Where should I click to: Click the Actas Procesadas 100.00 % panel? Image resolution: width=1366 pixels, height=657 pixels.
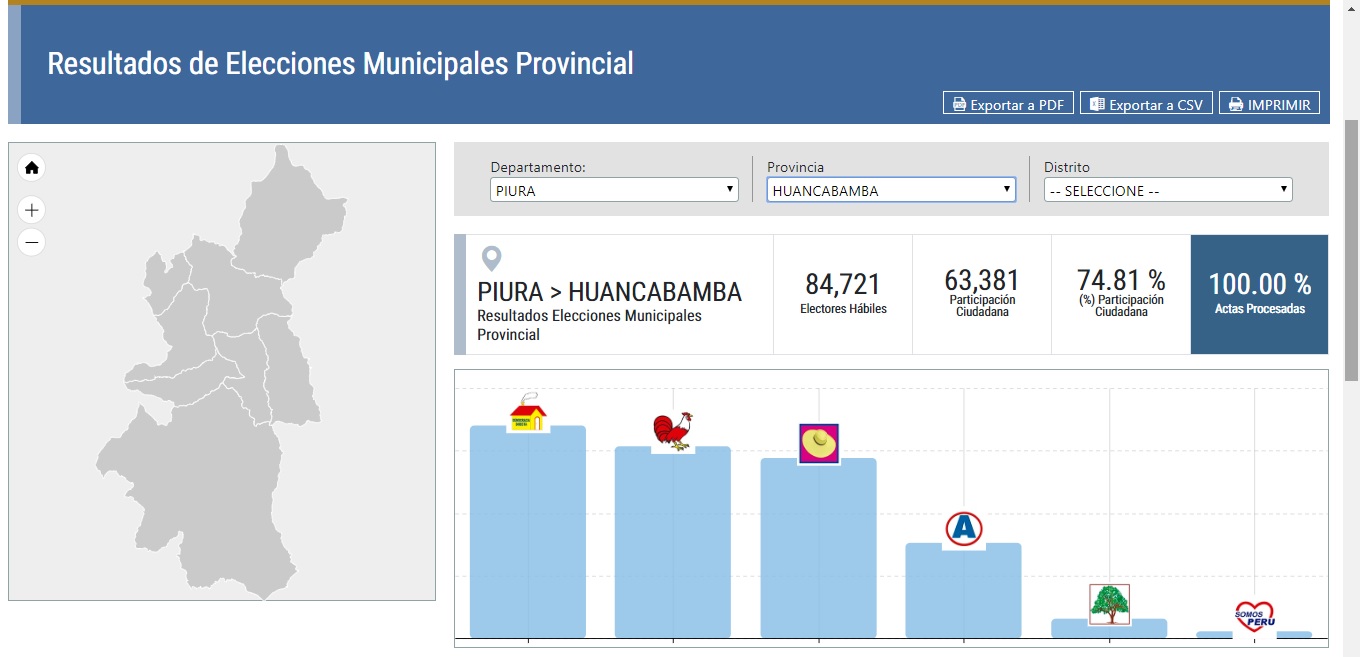pyautogui.click(x=1259, y=294)
